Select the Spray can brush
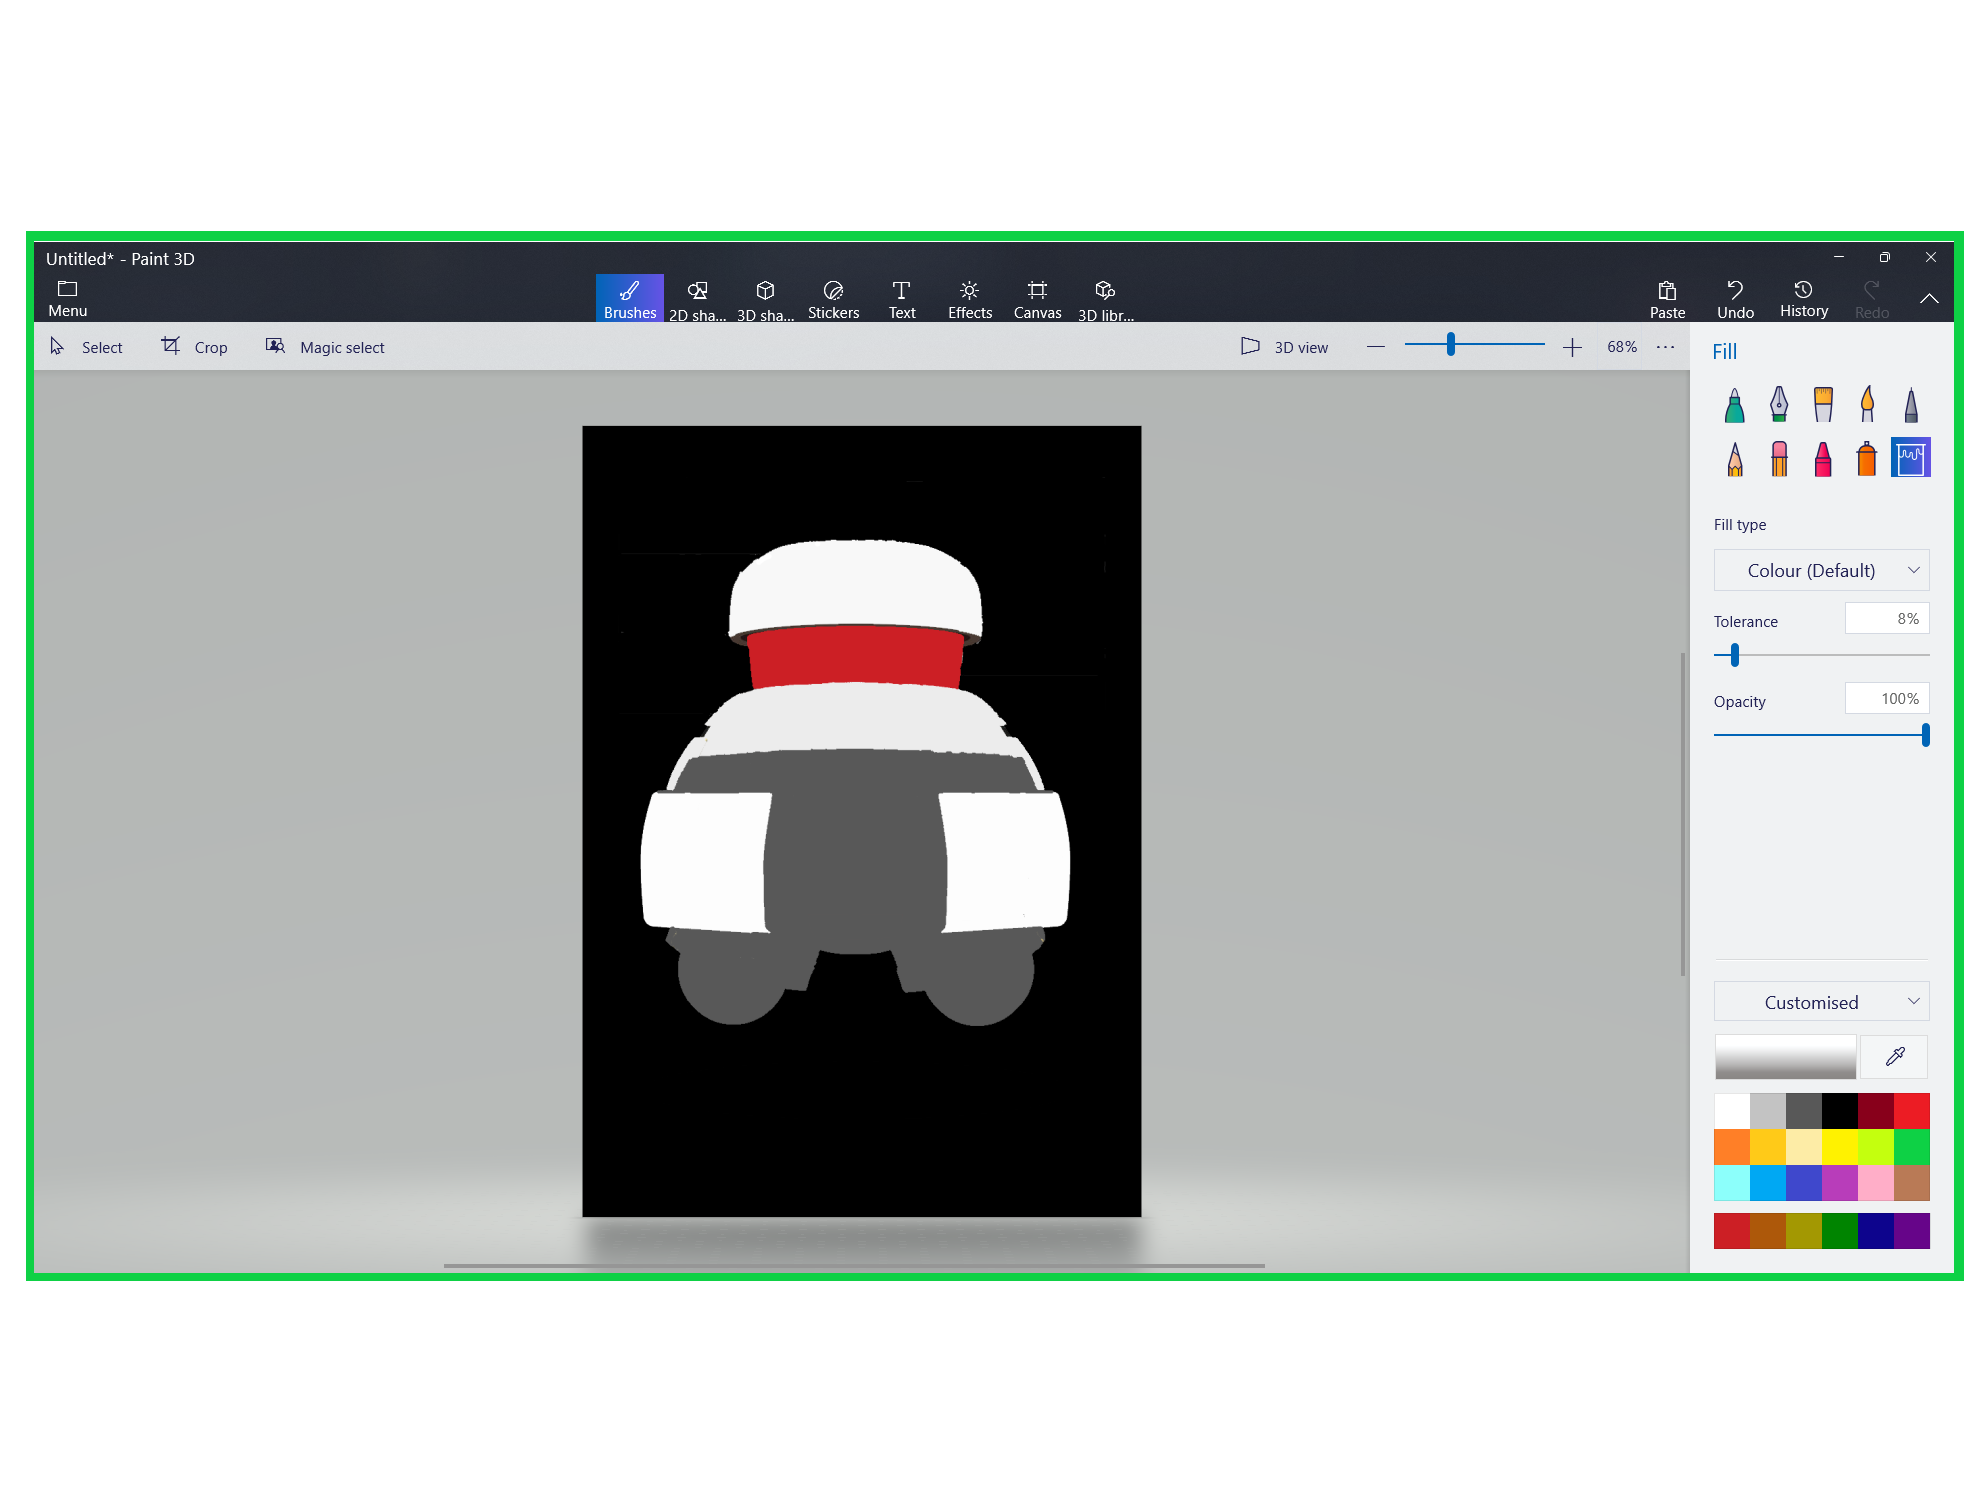 [x=1867, y=459]
